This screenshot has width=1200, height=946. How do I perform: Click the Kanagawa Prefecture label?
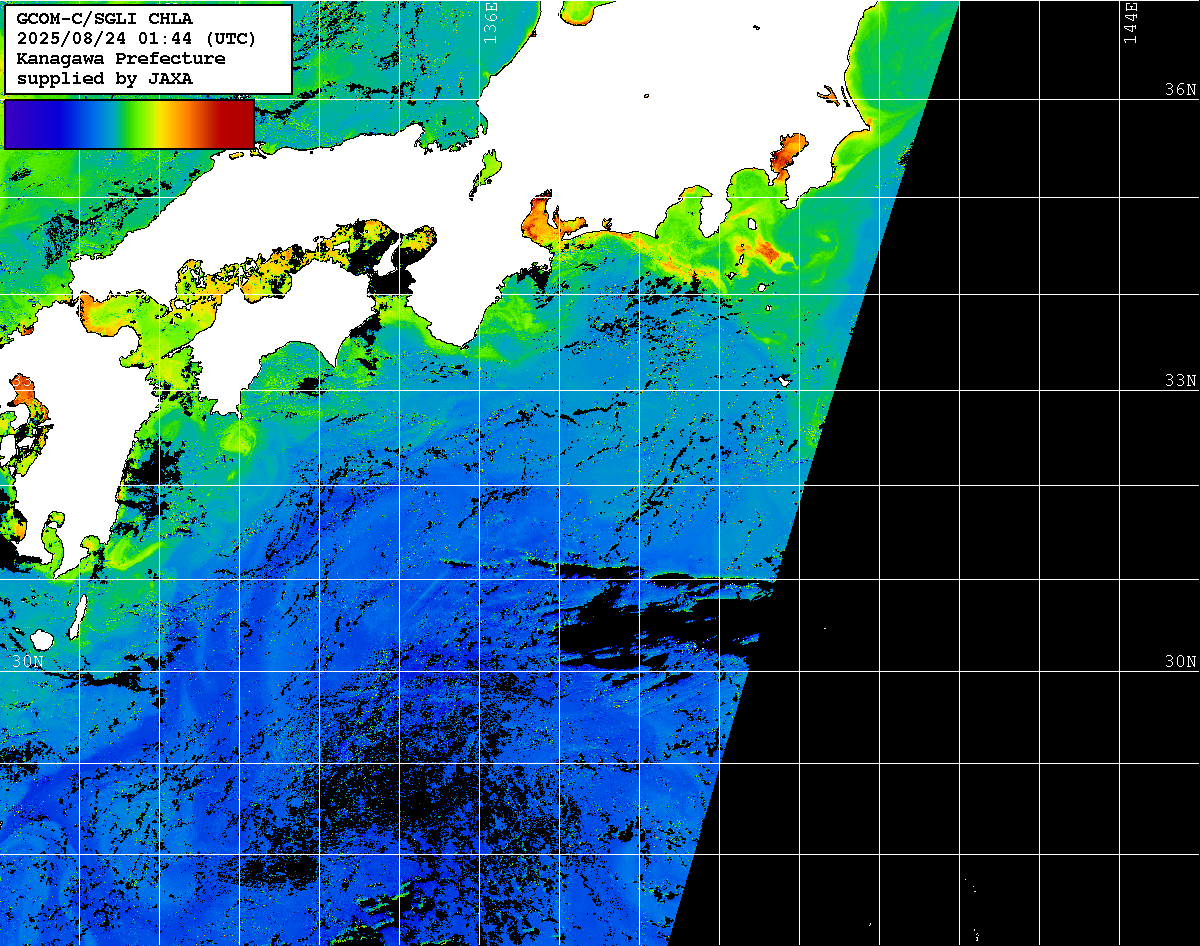(x=121, y=58)
